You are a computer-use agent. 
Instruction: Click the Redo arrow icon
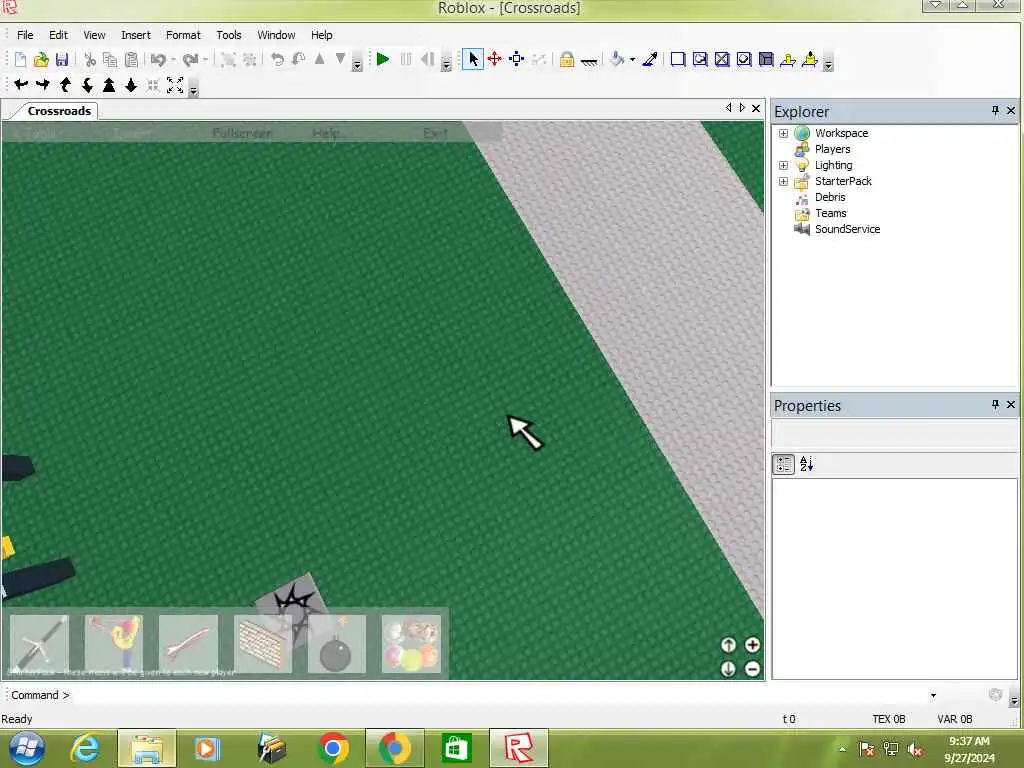(190, 59)
